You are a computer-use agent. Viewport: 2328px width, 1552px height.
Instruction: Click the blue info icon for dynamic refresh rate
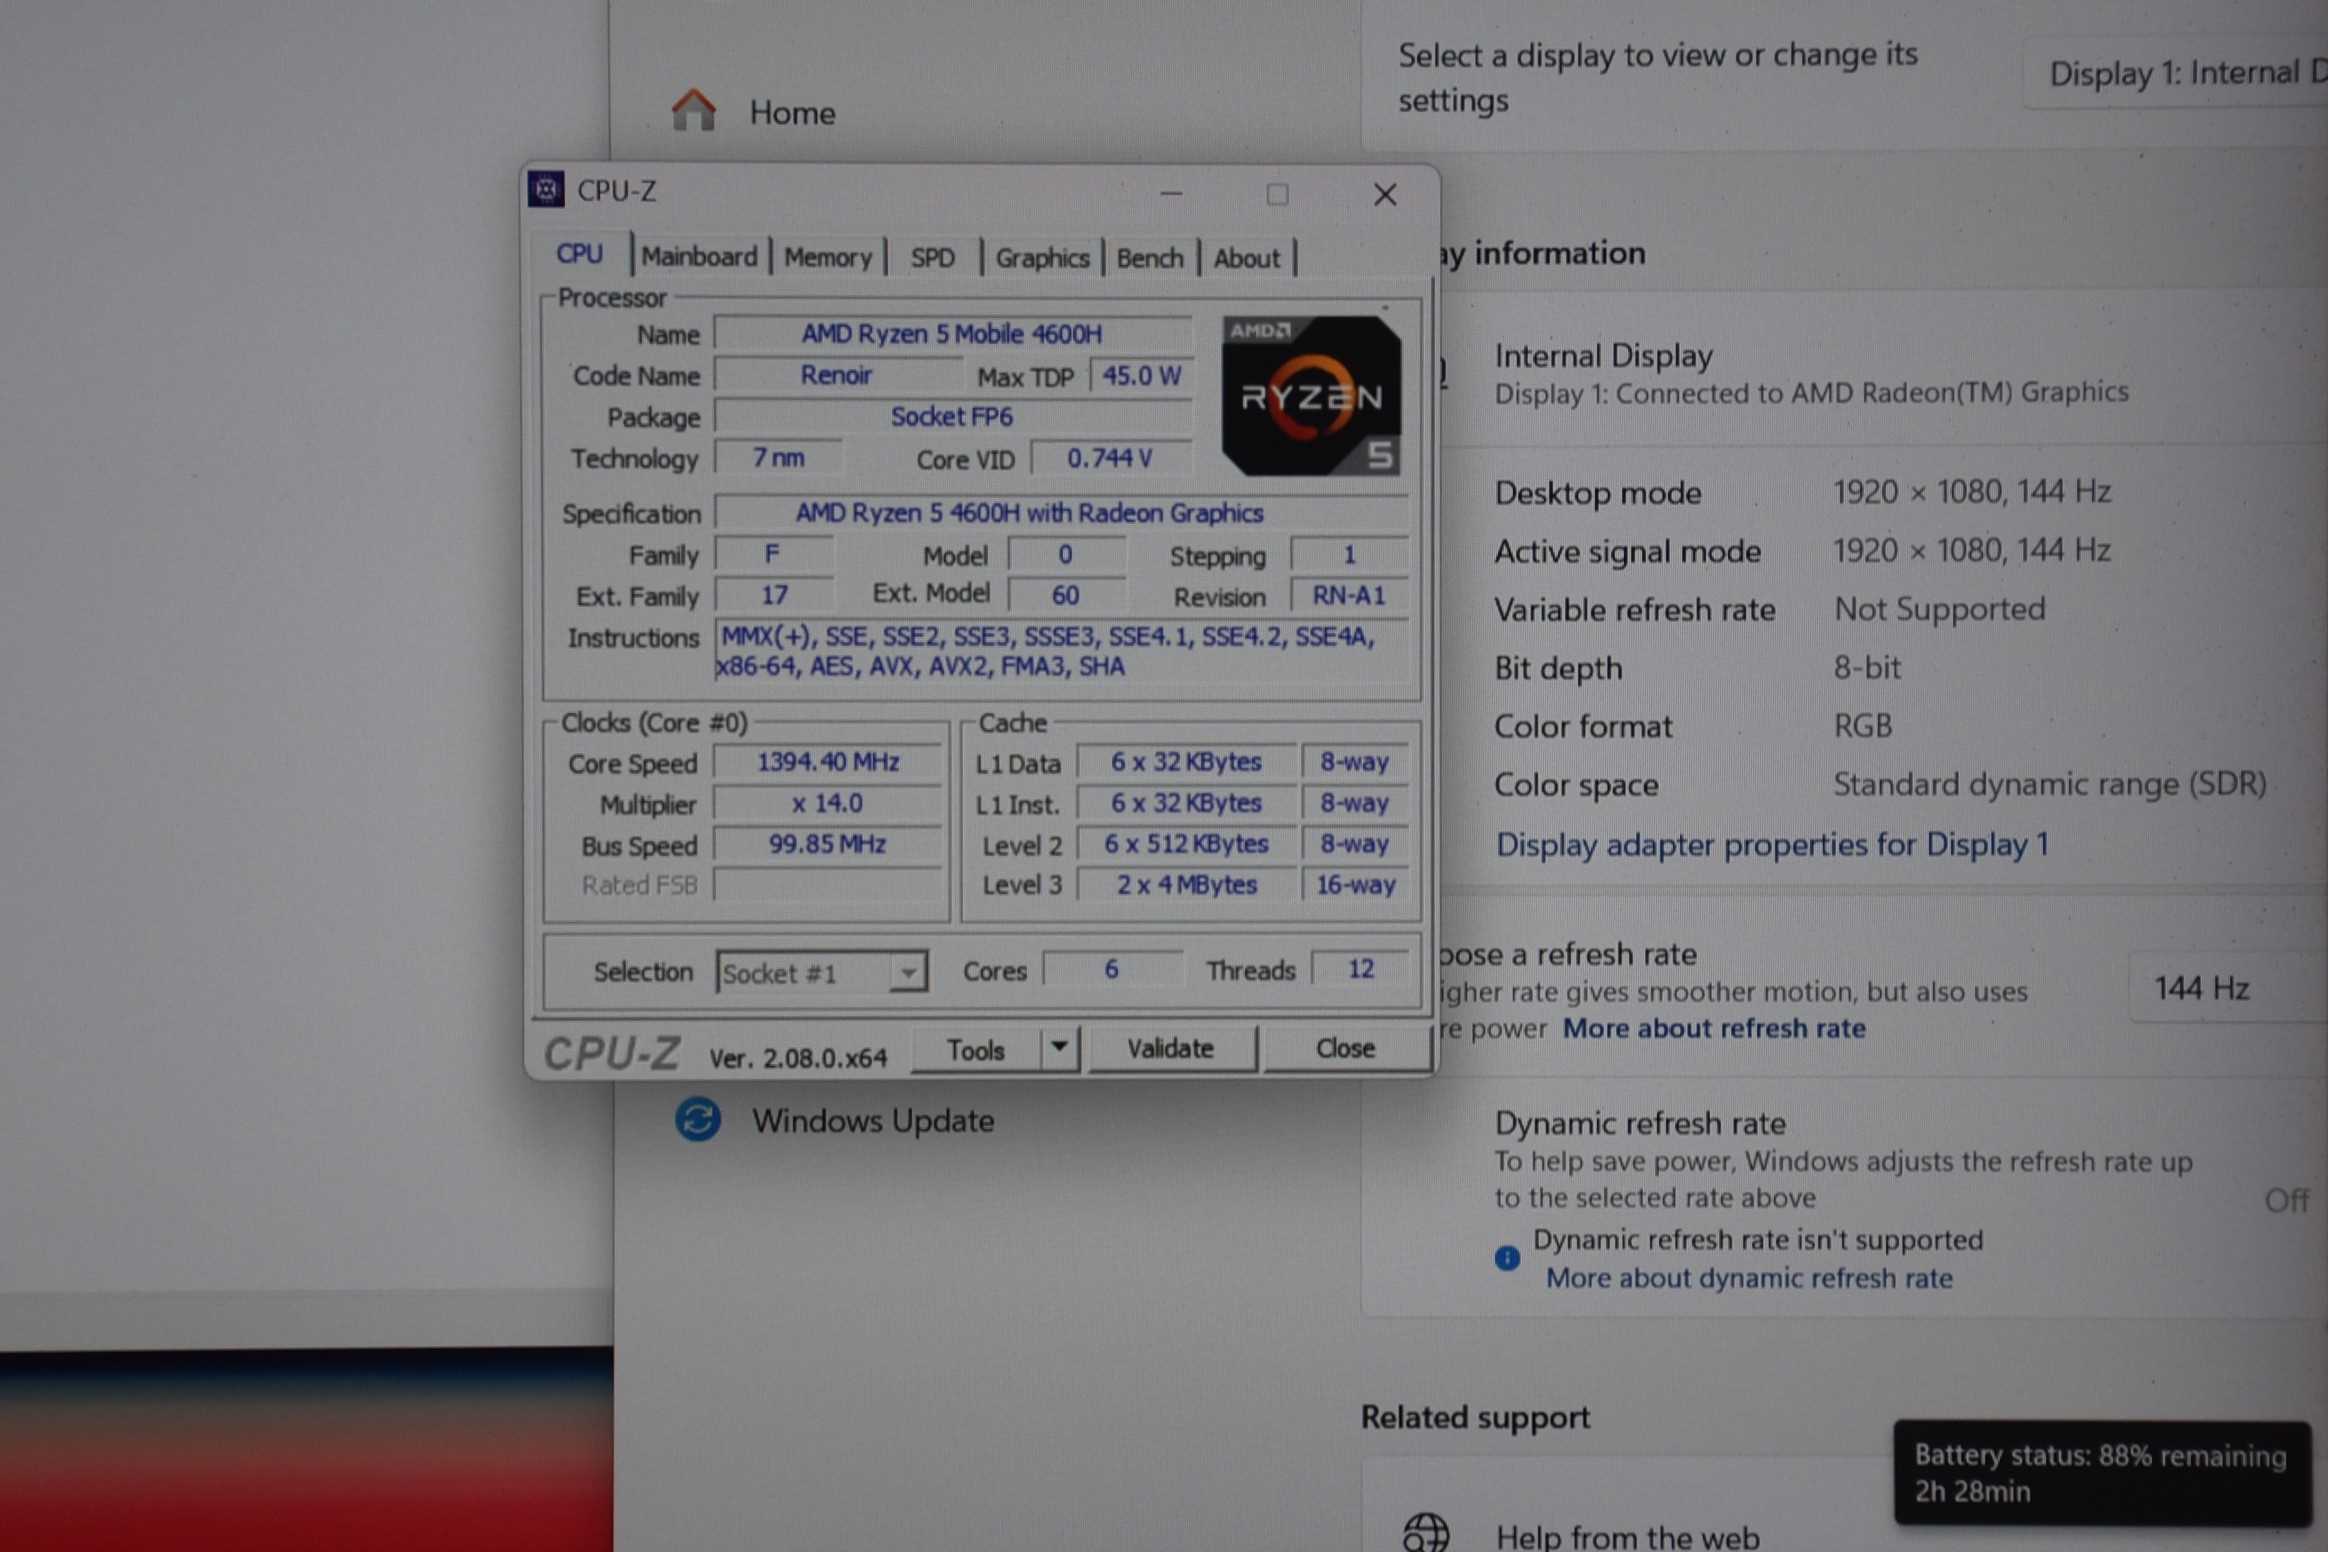click(x=1507, y=1257)
